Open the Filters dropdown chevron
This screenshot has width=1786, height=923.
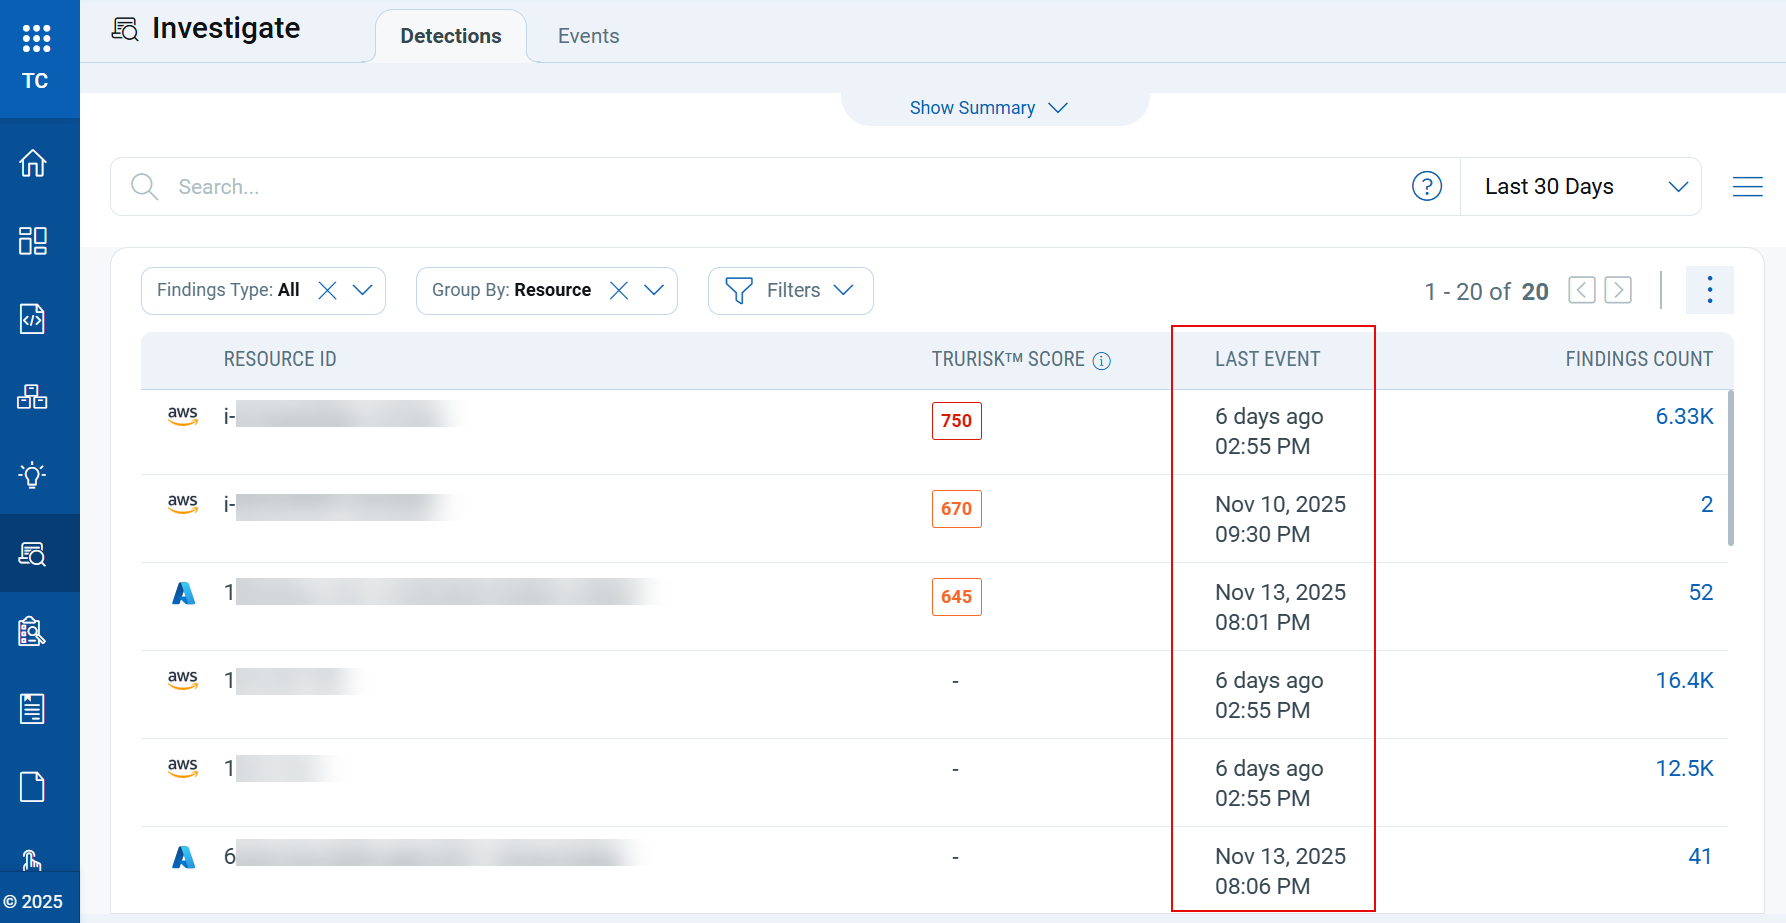pyautogui.click(x=844, y=290)
